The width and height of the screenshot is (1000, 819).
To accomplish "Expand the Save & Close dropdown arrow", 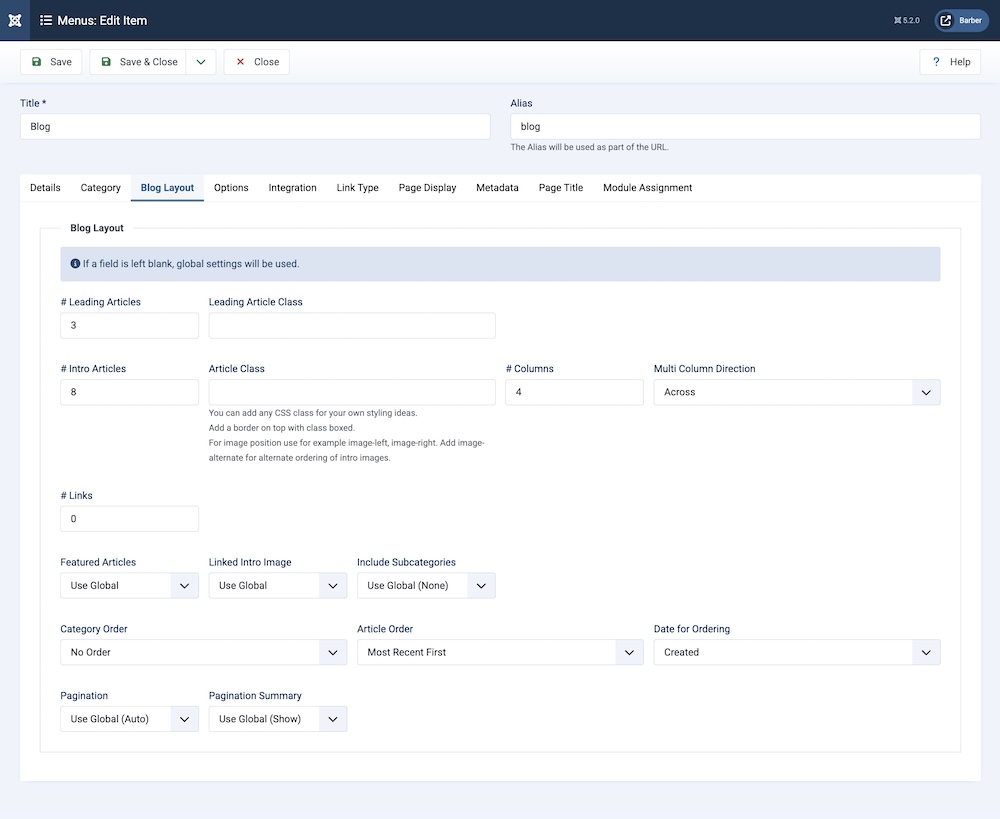I will (x=201, y=62).
